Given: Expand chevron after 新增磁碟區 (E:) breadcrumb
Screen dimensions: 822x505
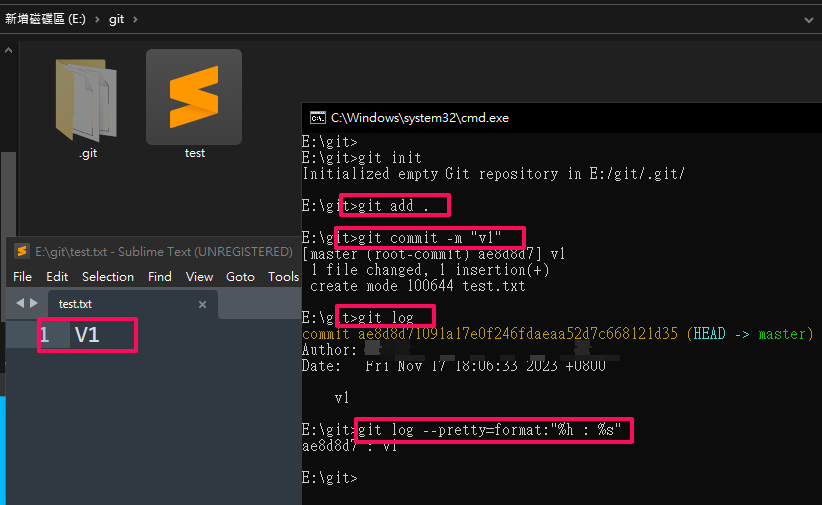Looking at the screenshot, I should [x=97, y=19].
